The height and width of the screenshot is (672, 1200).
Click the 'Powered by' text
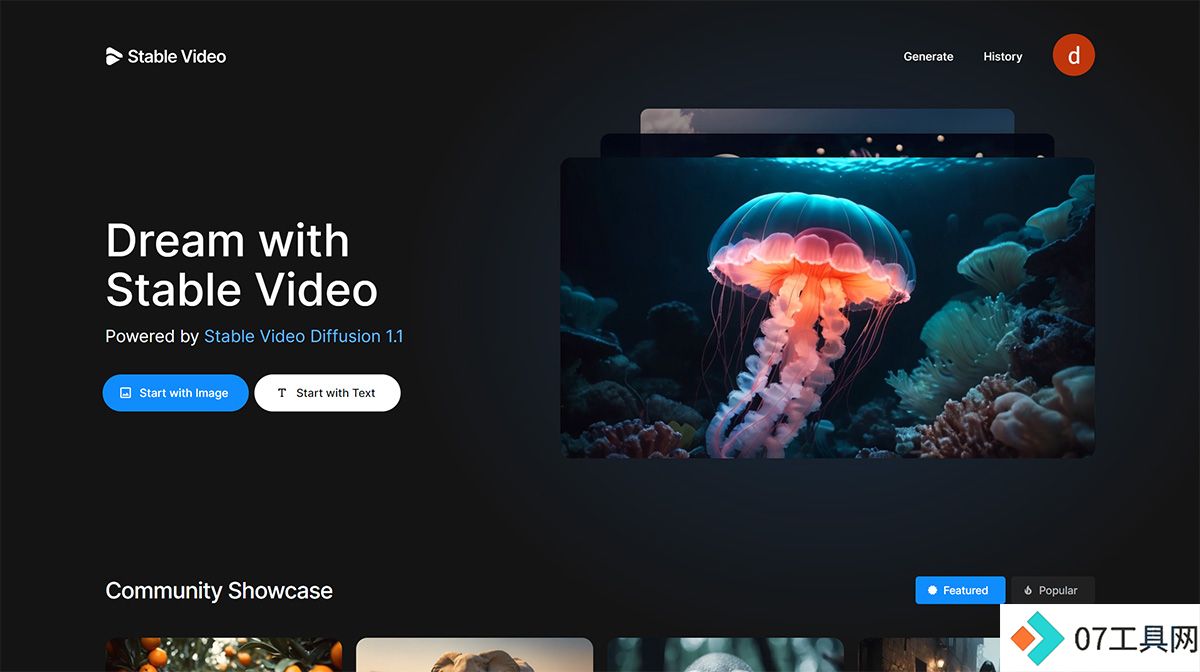coord(152,337)
